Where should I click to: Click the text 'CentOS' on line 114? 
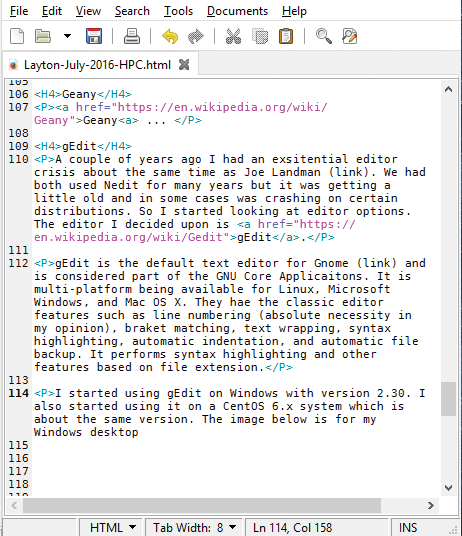pos(244,406)
